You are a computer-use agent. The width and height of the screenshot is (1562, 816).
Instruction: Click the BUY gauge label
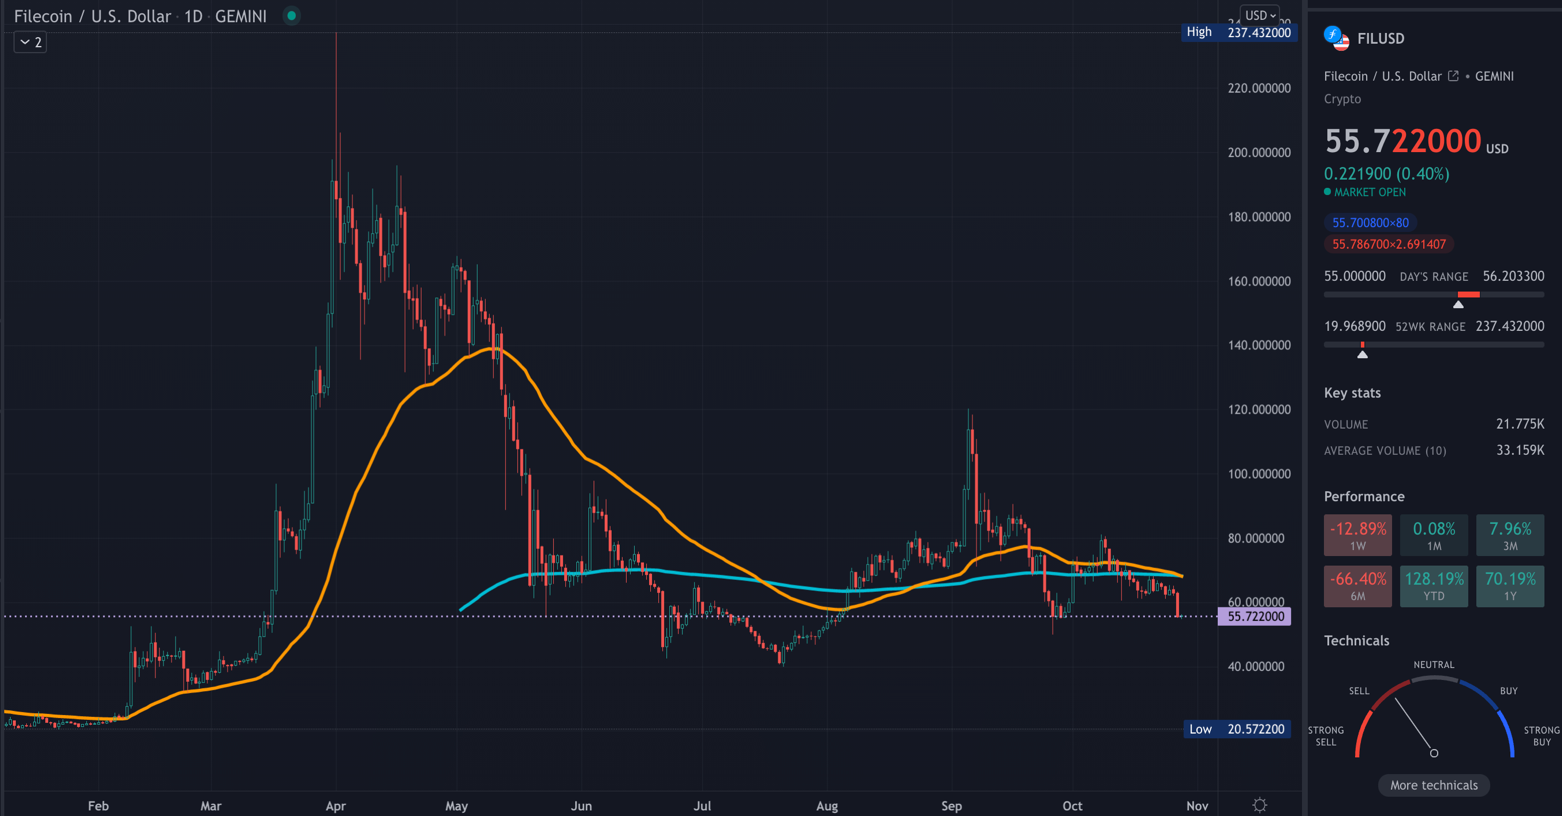(1508, 691)
